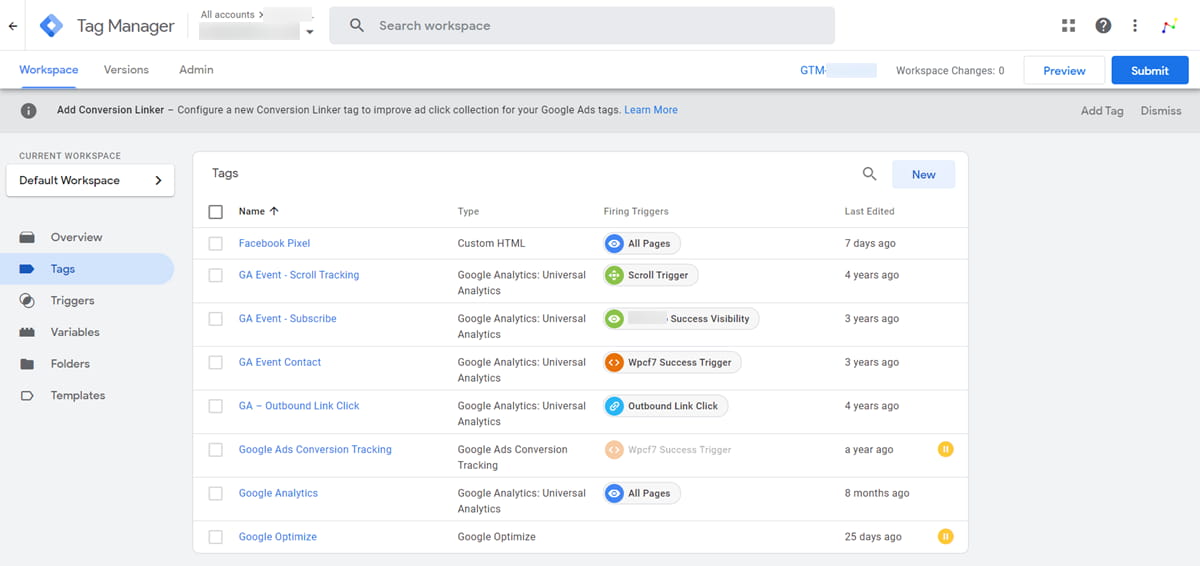This screenshot has height=566, width=1200.
Task: Click the Folders sidebar icon
Action: (28, 364)
